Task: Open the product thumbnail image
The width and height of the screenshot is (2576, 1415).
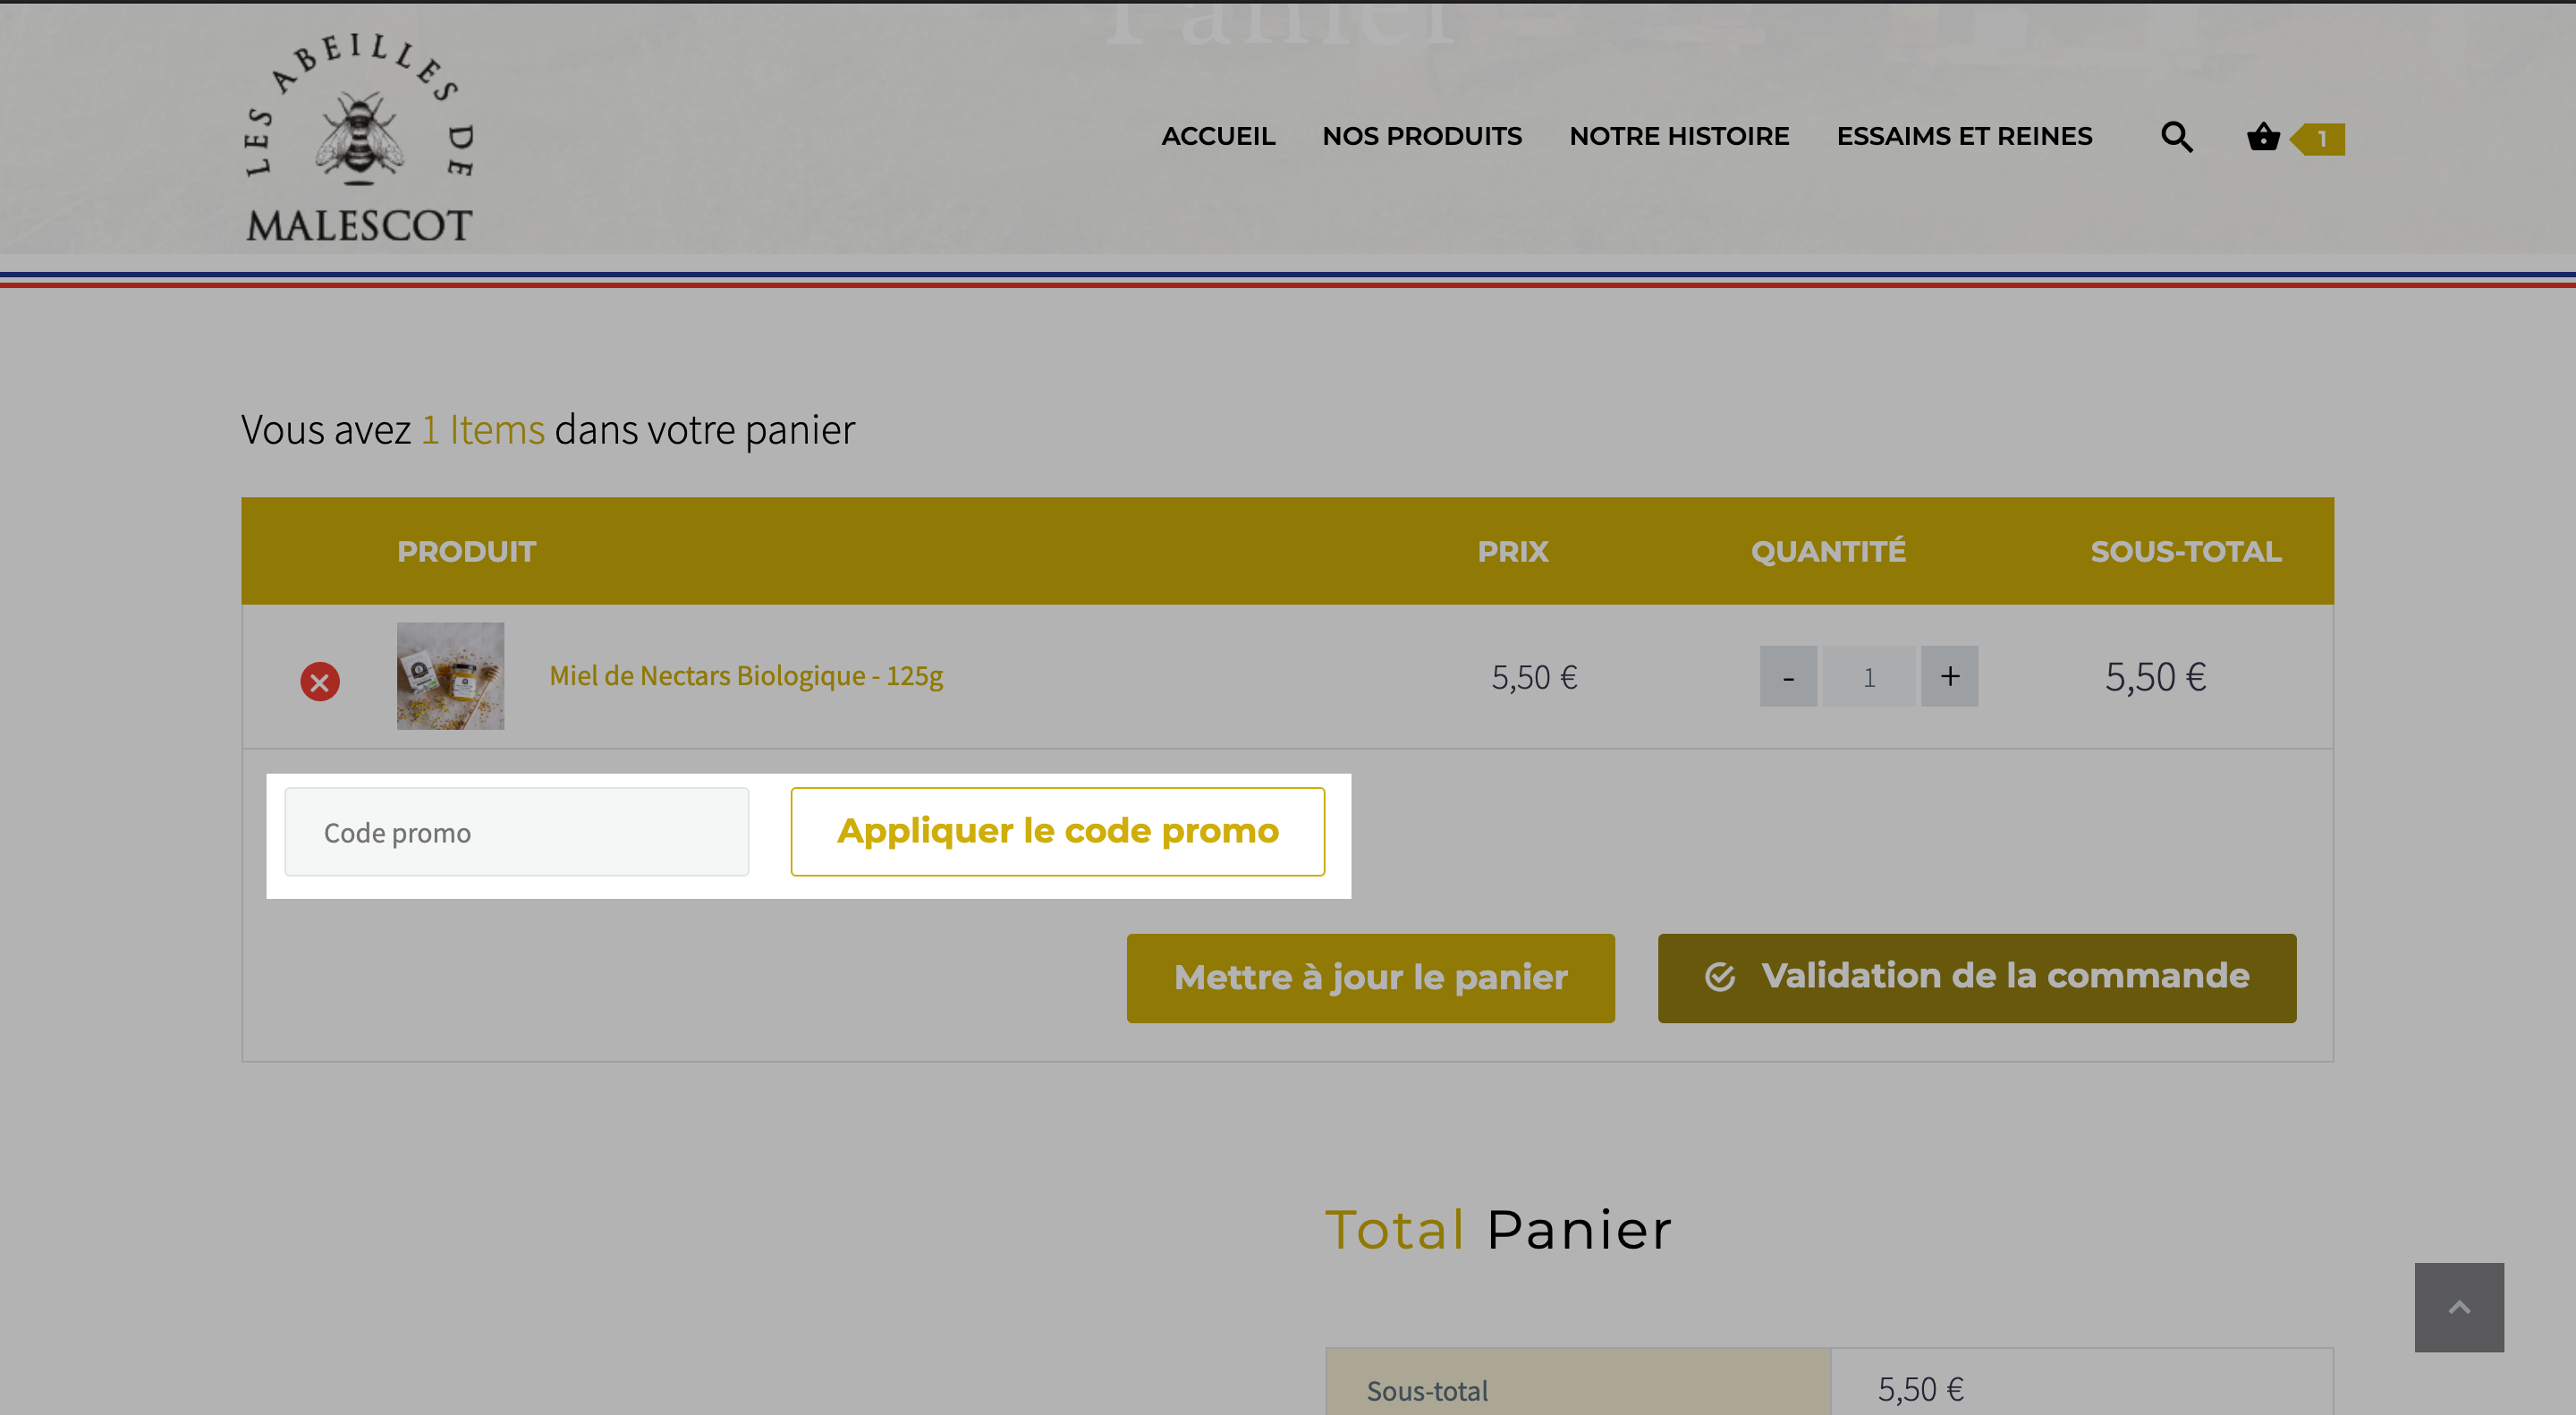Action: click(450, 676)
